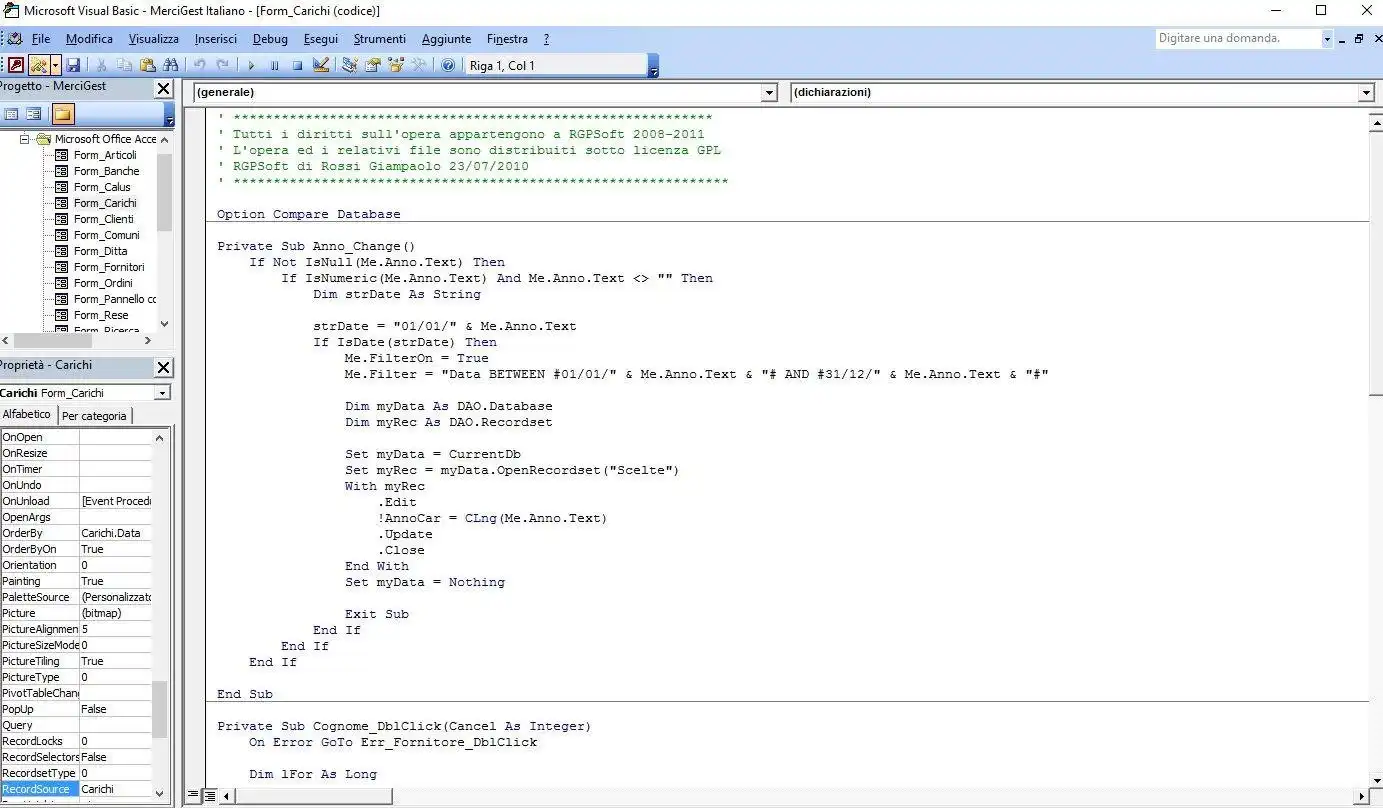Switch to Procedure View button at bottom-left of code

195,796
